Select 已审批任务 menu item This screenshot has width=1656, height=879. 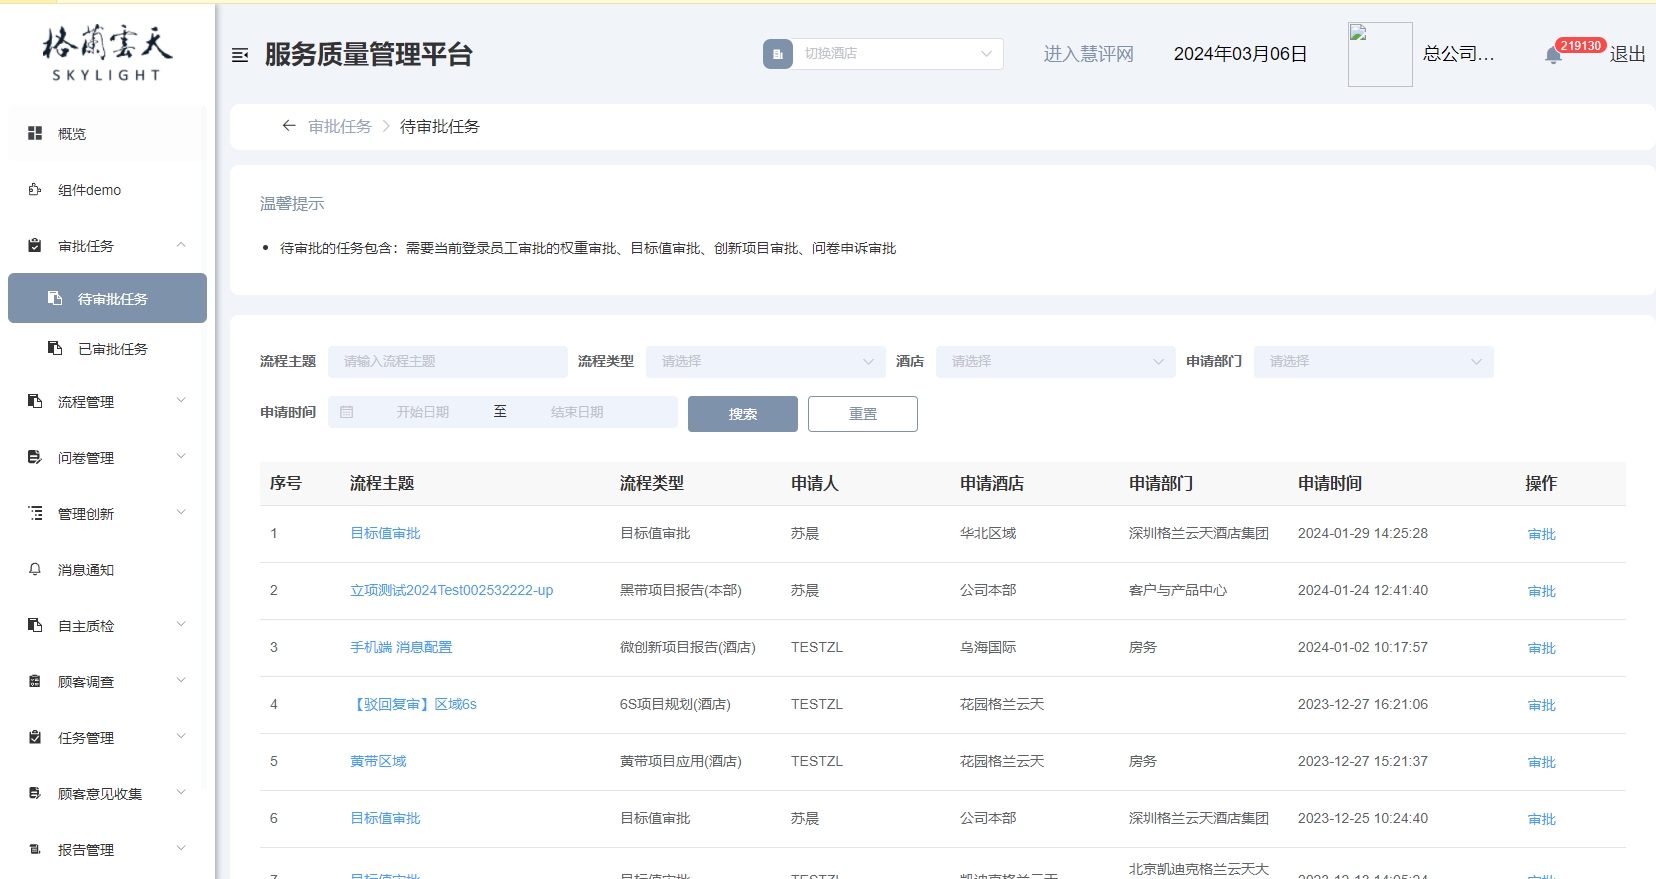[x=107, y=348]
